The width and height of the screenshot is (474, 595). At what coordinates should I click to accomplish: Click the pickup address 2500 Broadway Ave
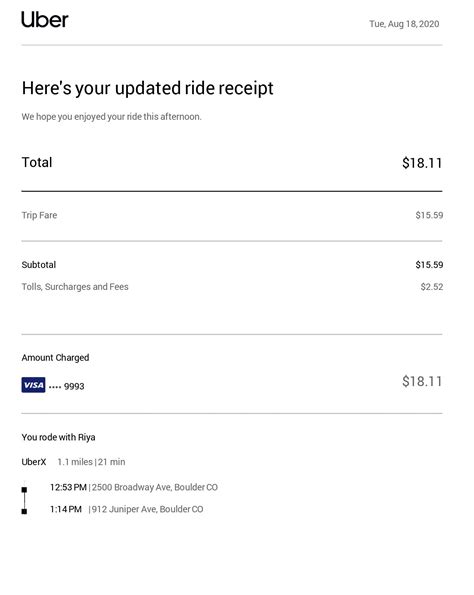[155, 487]
